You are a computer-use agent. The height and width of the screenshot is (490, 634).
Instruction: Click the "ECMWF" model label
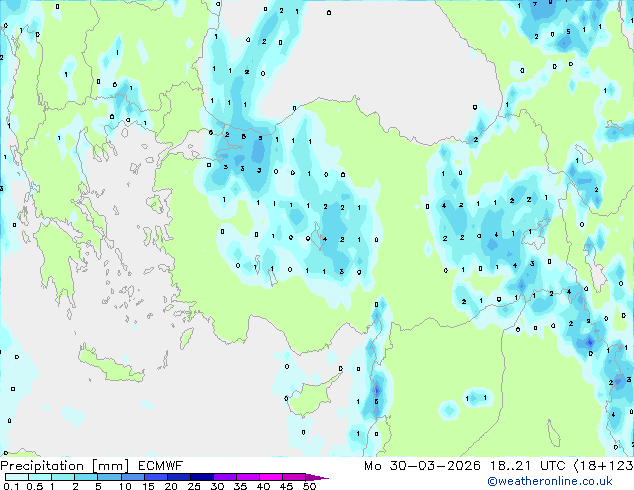click(161, 466)
